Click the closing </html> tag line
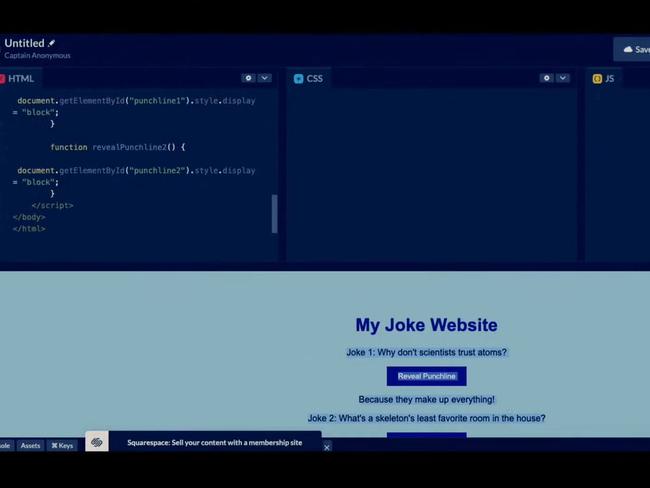 [x=29, y=228]
